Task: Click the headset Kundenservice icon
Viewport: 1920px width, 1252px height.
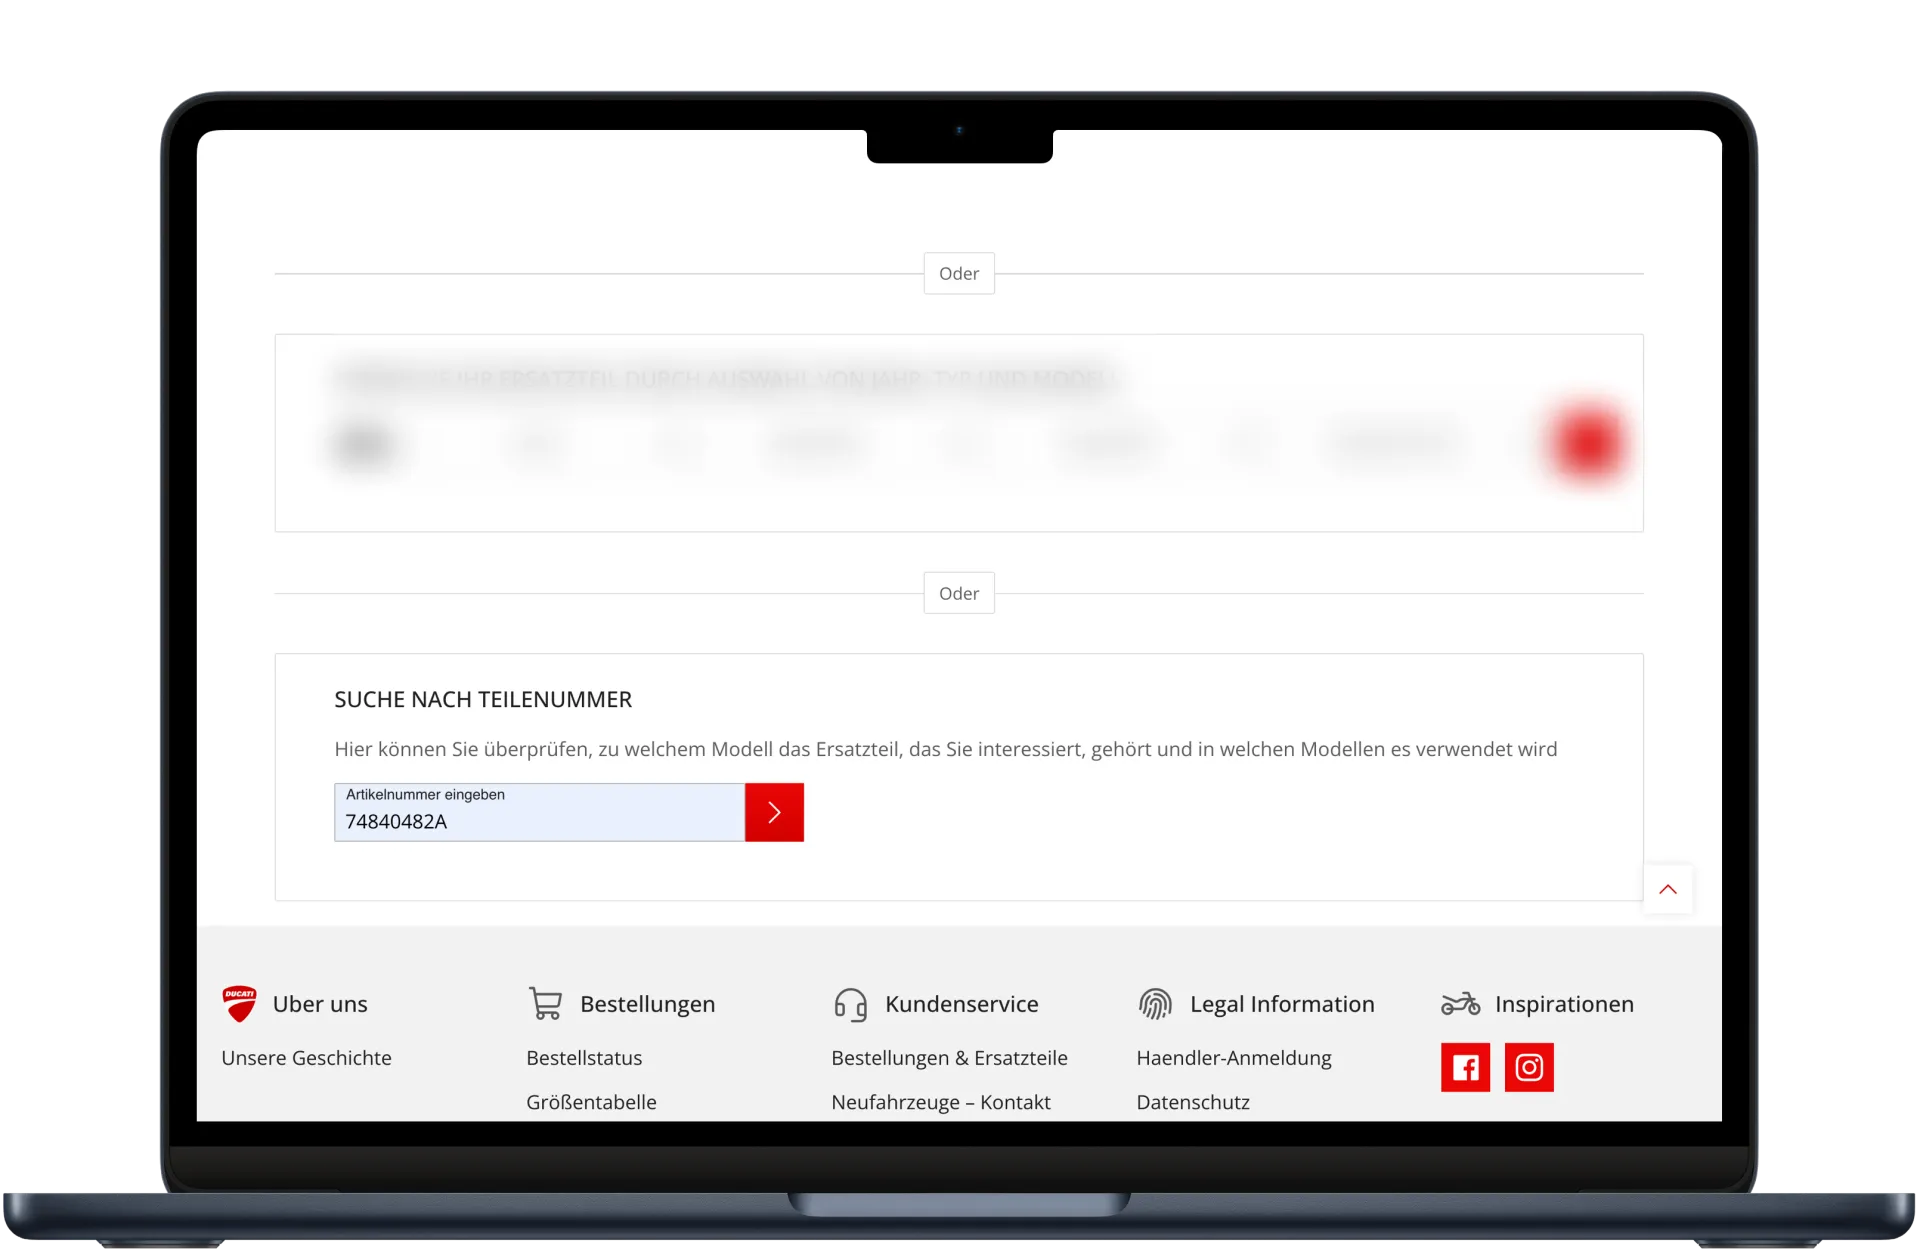Action: pos(850,1004)
